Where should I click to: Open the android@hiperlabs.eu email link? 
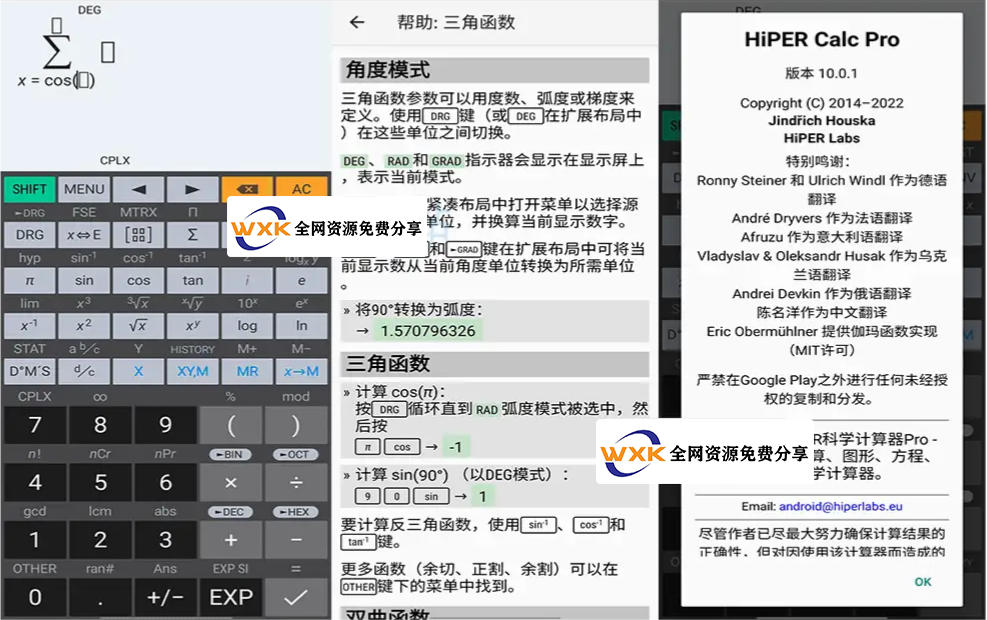tap(841, 507)
